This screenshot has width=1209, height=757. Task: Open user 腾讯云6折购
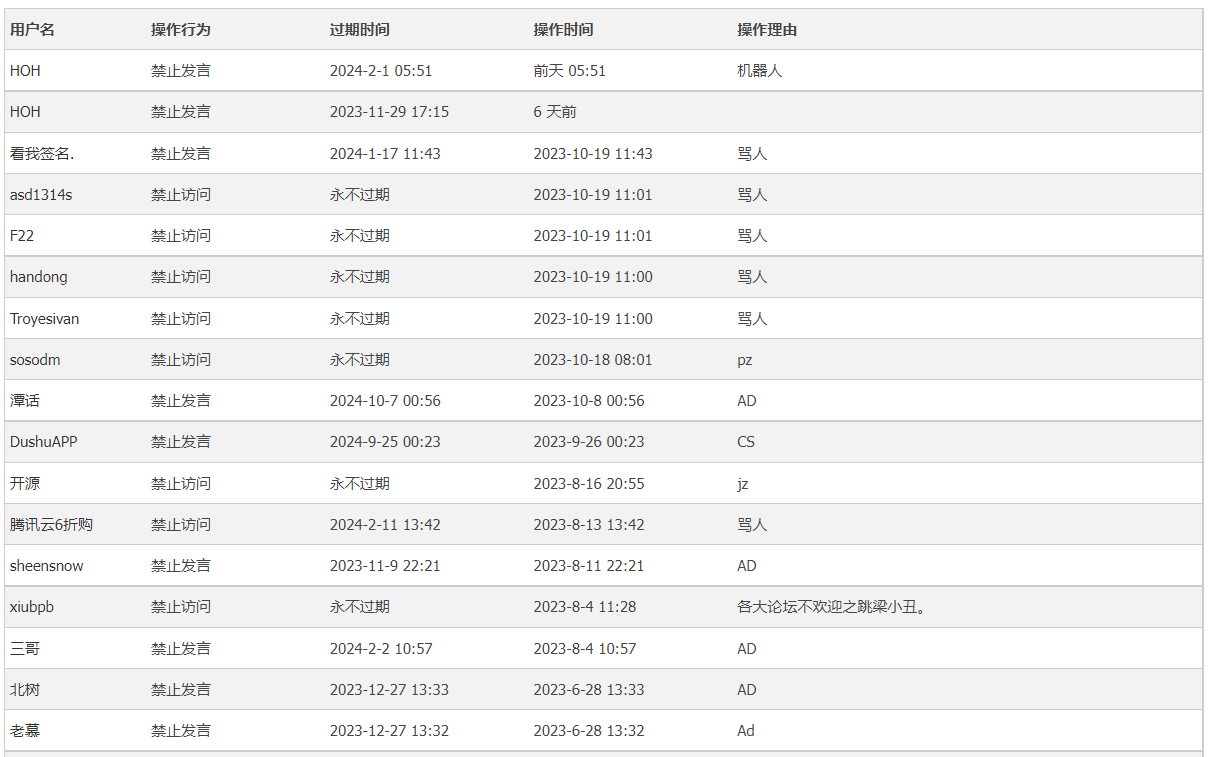[52, 525]
